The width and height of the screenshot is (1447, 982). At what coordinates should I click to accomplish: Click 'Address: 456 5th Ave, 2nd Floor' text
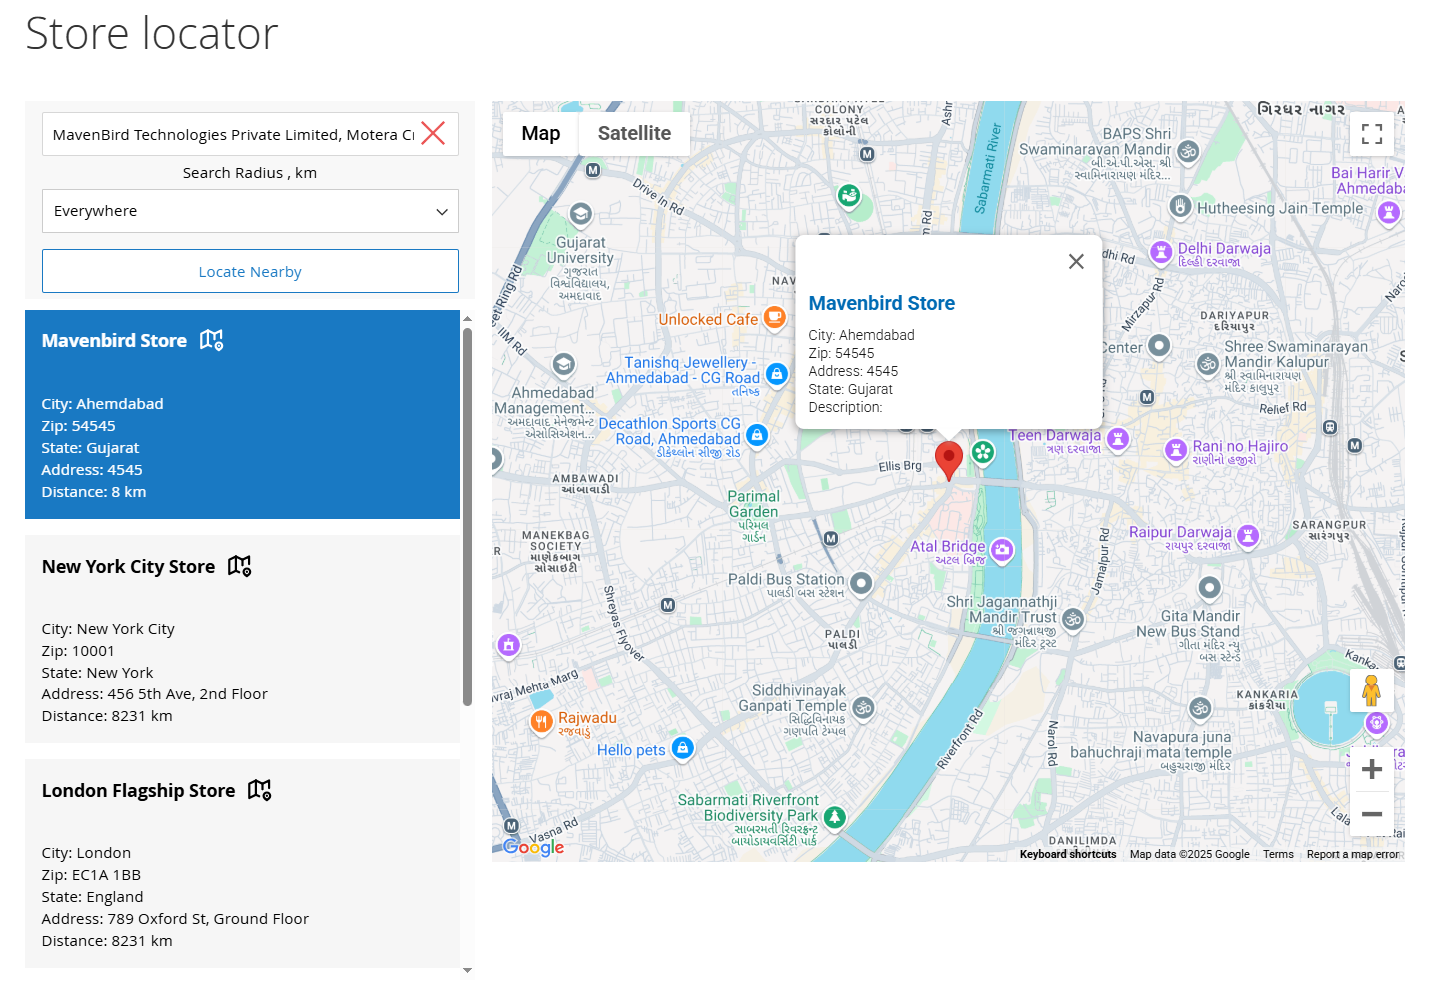tap(154, 694)
